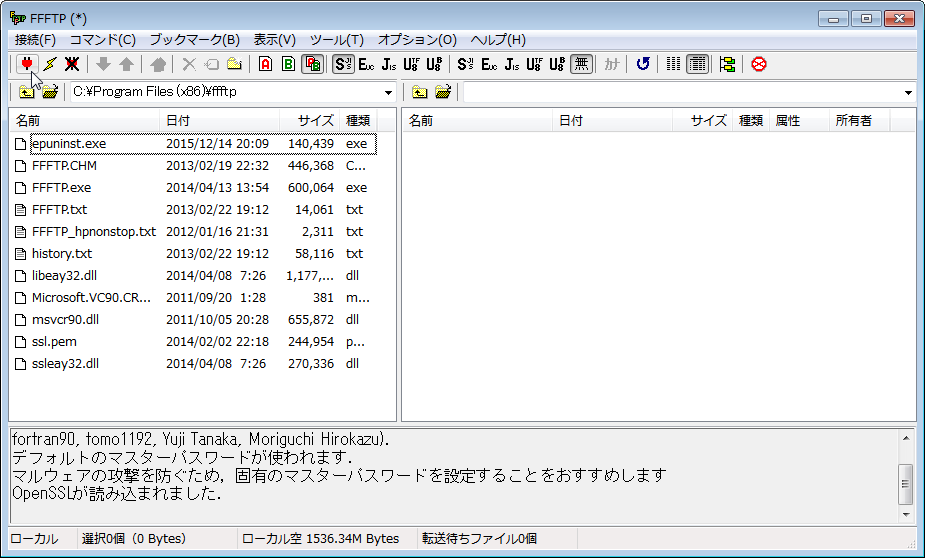Click the log pane scrollbar up arrow
This screenshot has height=558, width=925.
click(906, 438)
